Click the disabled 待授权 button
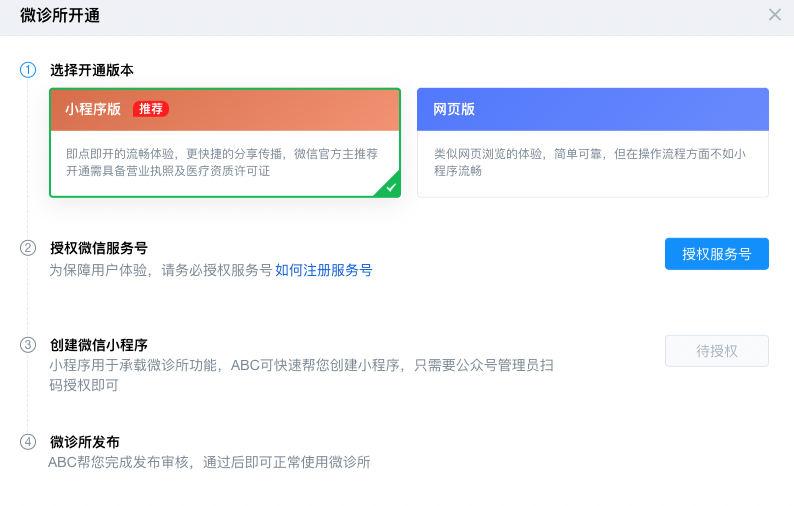The height and width of the screenshot is (506, 794). pyautogui.click(x=716, y=351)
